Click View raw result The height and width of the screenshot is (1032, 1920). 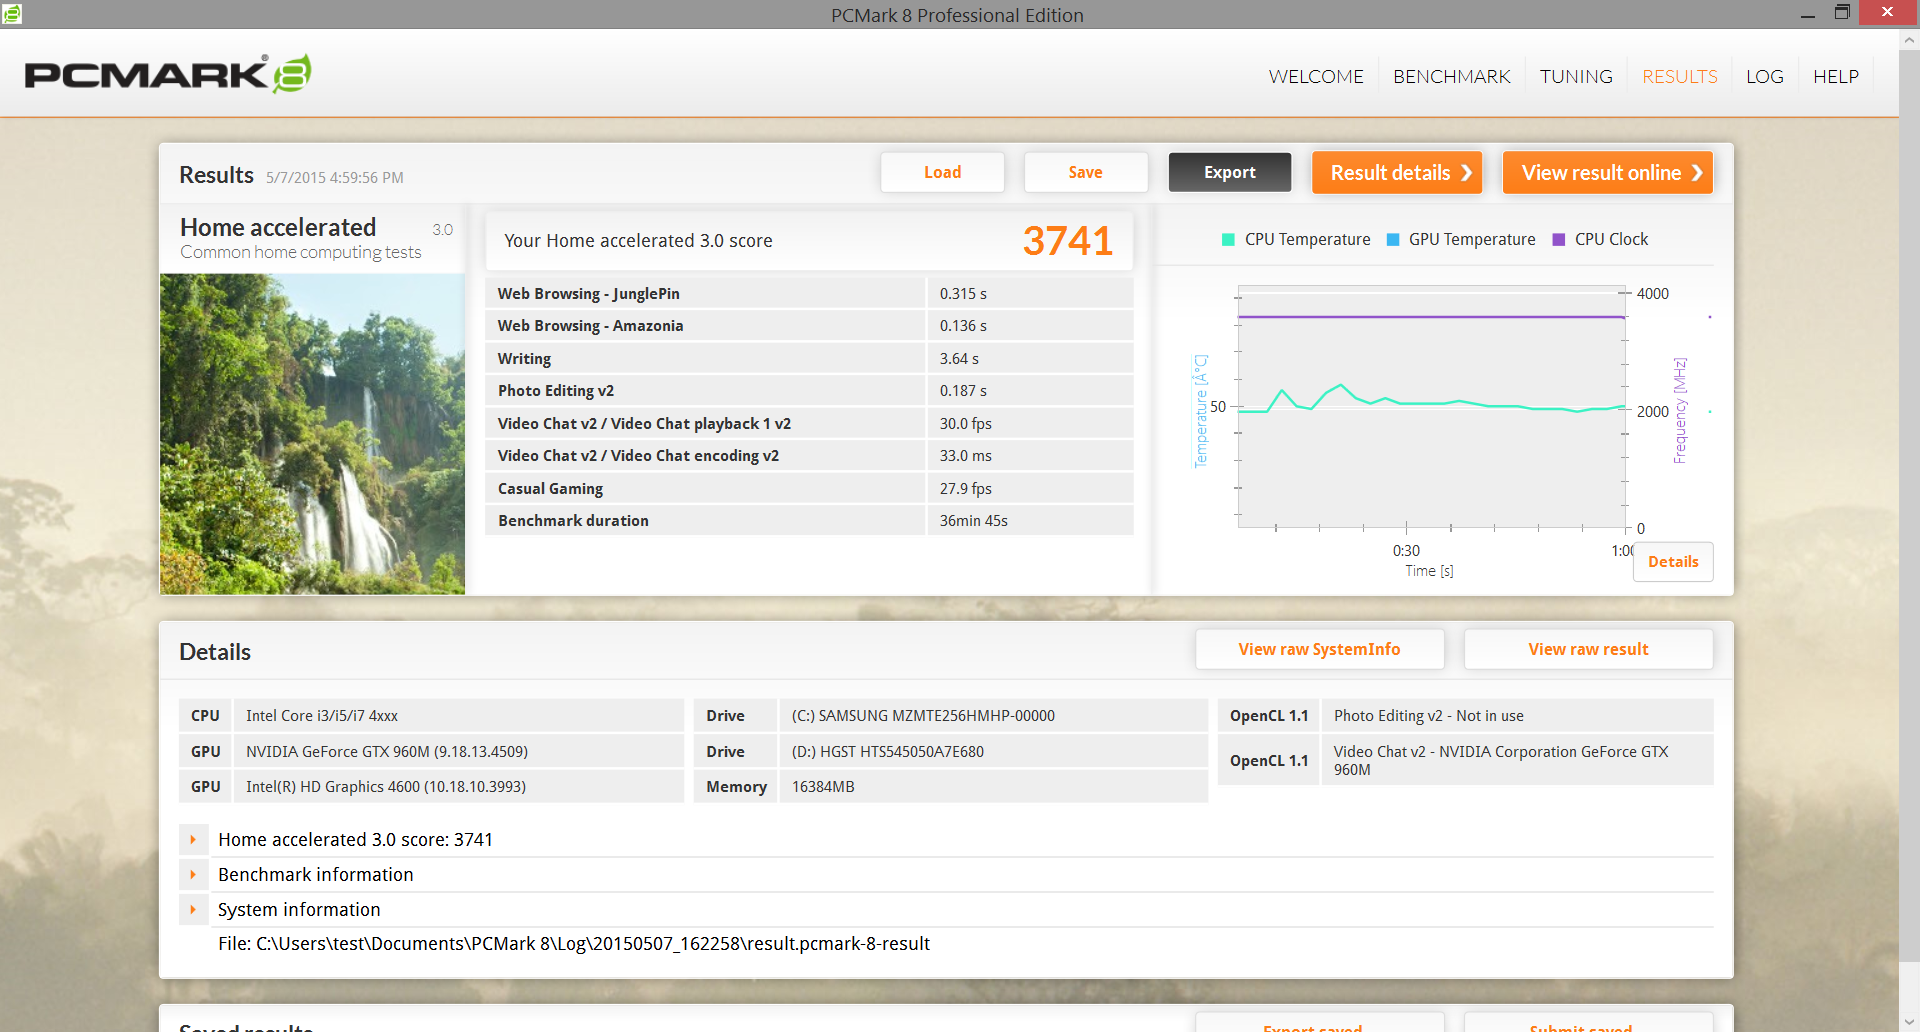pos(1588,649)
